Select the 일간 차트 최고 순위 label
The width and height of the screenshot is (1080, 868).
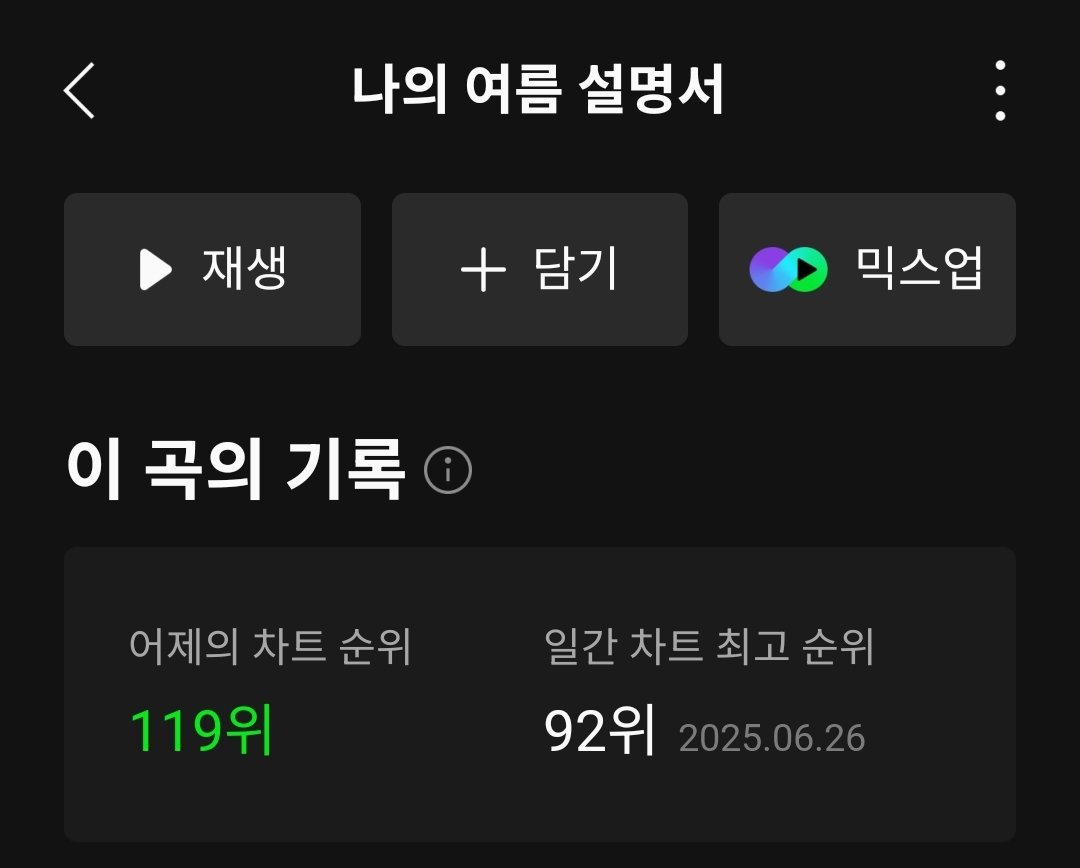[709, 646]
